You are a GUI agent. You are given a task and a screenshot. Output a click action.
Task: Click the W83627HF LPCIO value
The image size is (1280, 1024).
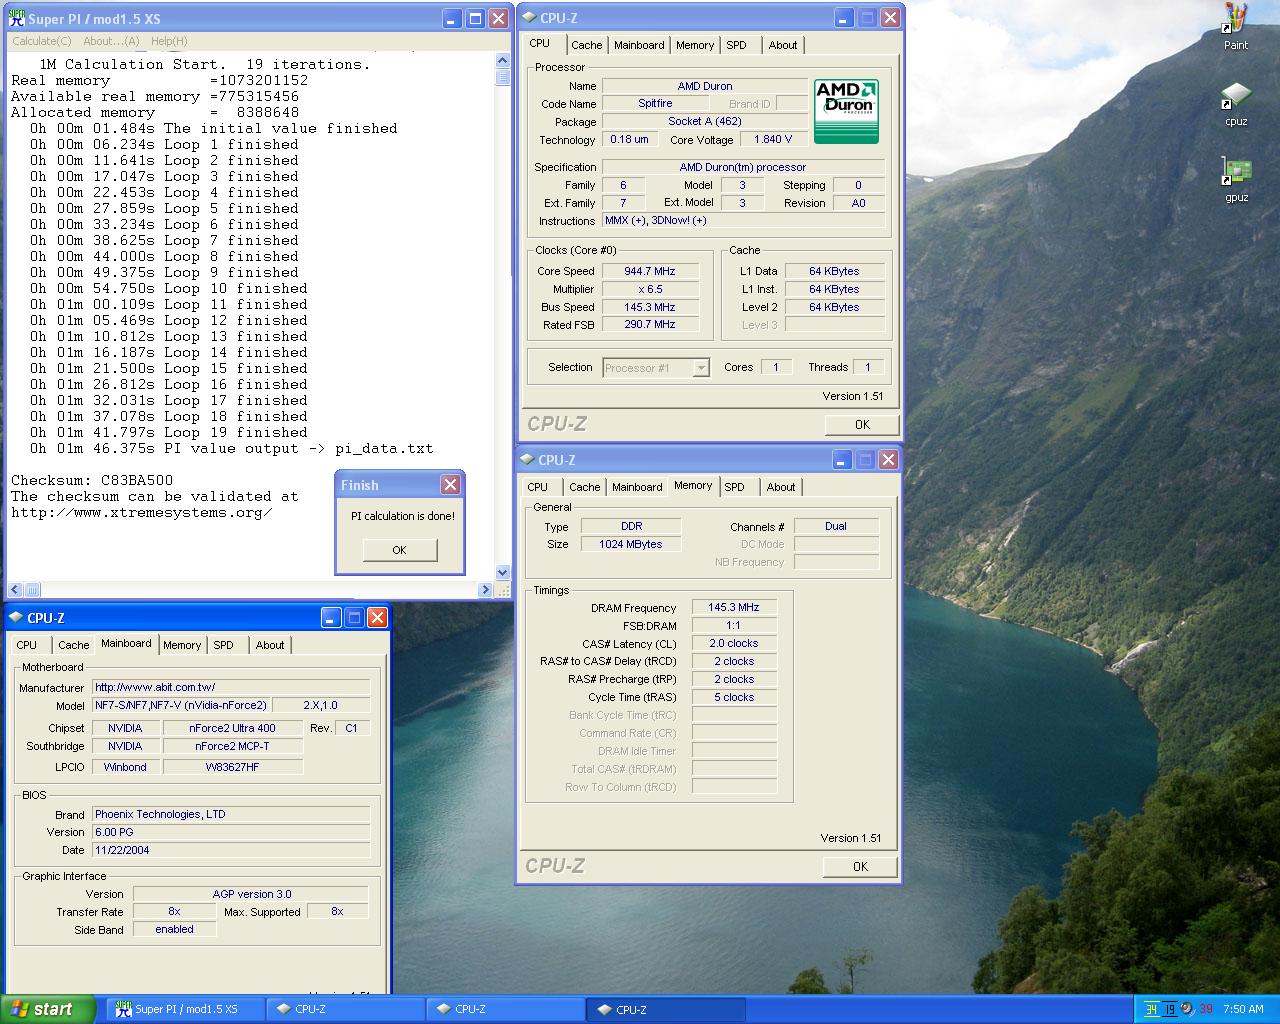tap(232, 767)
